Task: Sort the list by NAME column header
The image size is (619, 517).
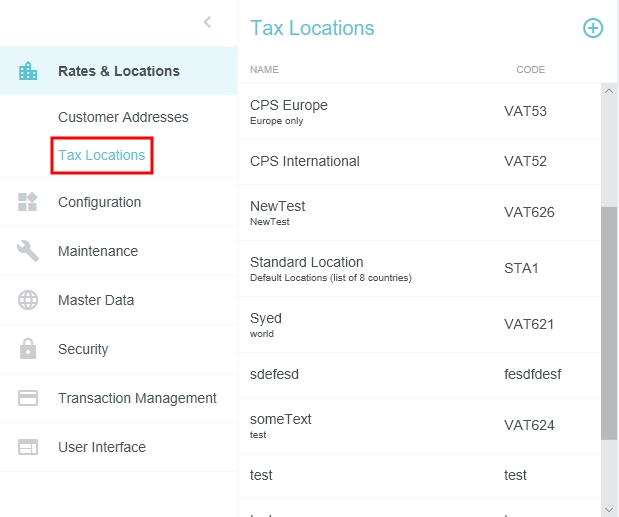Action: tap(264, 70)
